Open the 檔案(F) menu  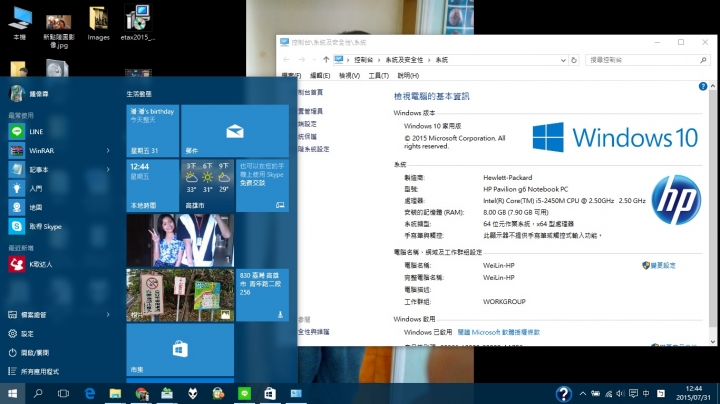click(291, 76)
